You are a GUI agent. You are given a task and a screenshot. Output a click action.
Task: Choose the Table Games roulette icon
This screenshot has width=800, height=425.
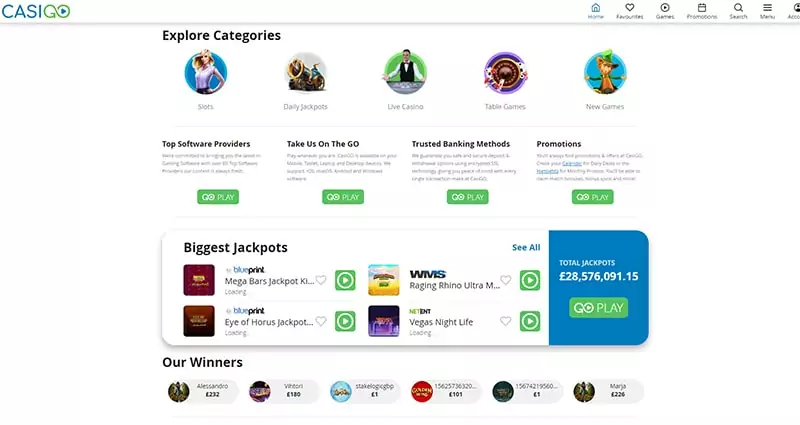tap(505, 72)
